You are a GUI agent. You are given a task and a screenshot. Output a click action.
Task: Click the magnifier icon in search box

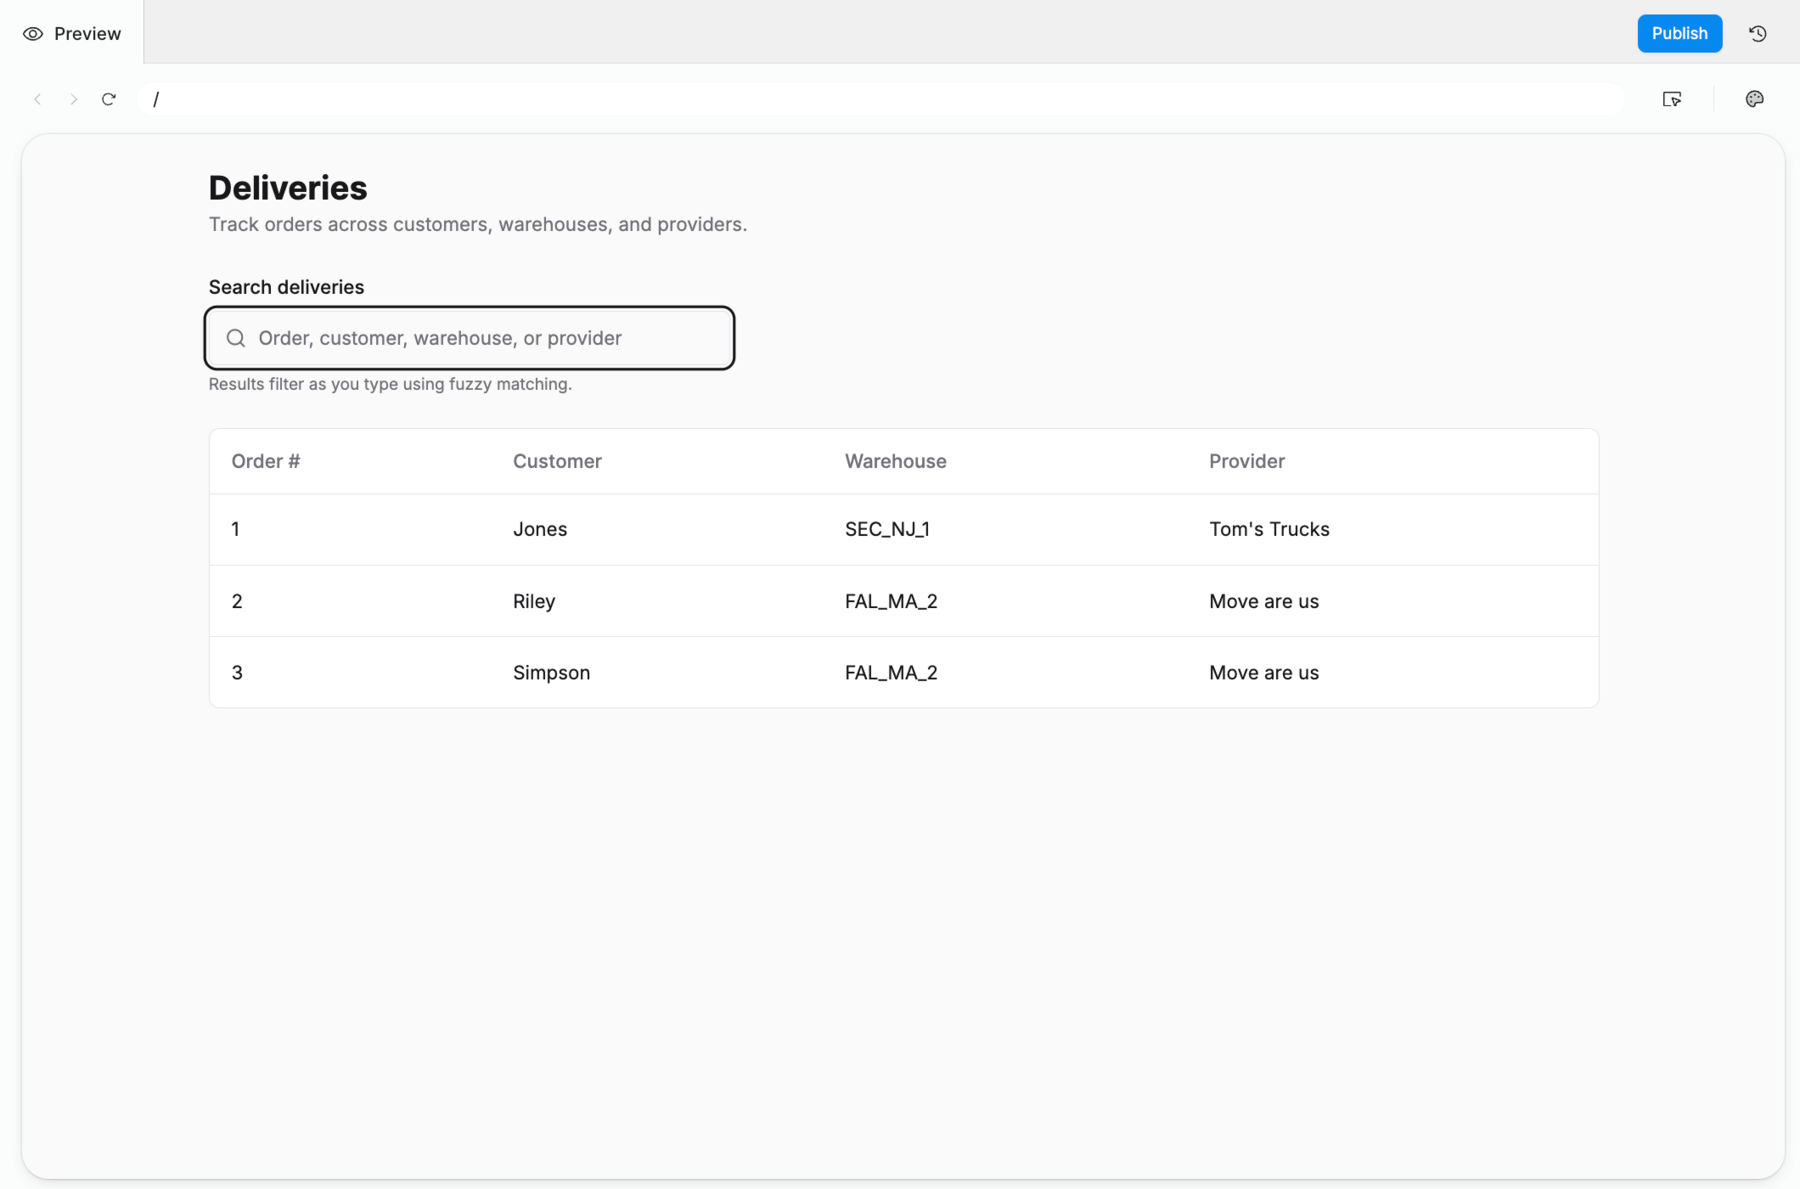tap(236, 338)
